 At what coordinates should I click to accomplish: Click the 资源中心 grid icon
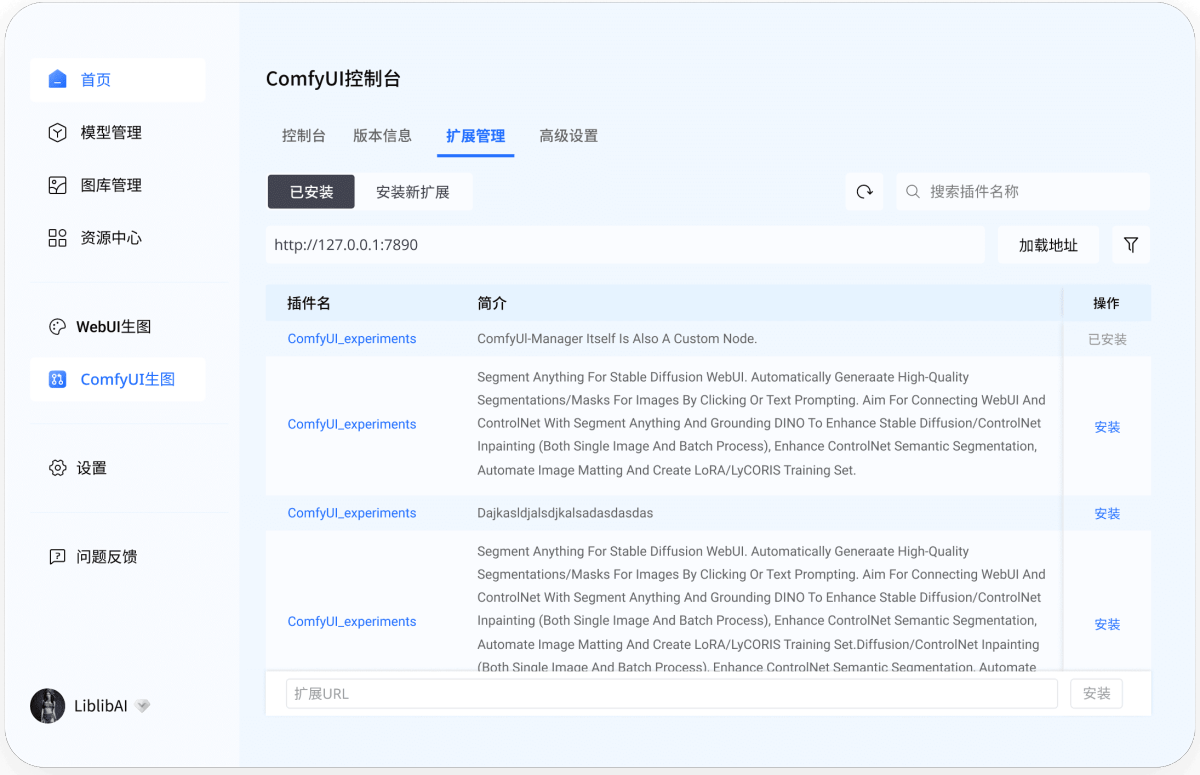pyautogui.click(x=58, y=238)
